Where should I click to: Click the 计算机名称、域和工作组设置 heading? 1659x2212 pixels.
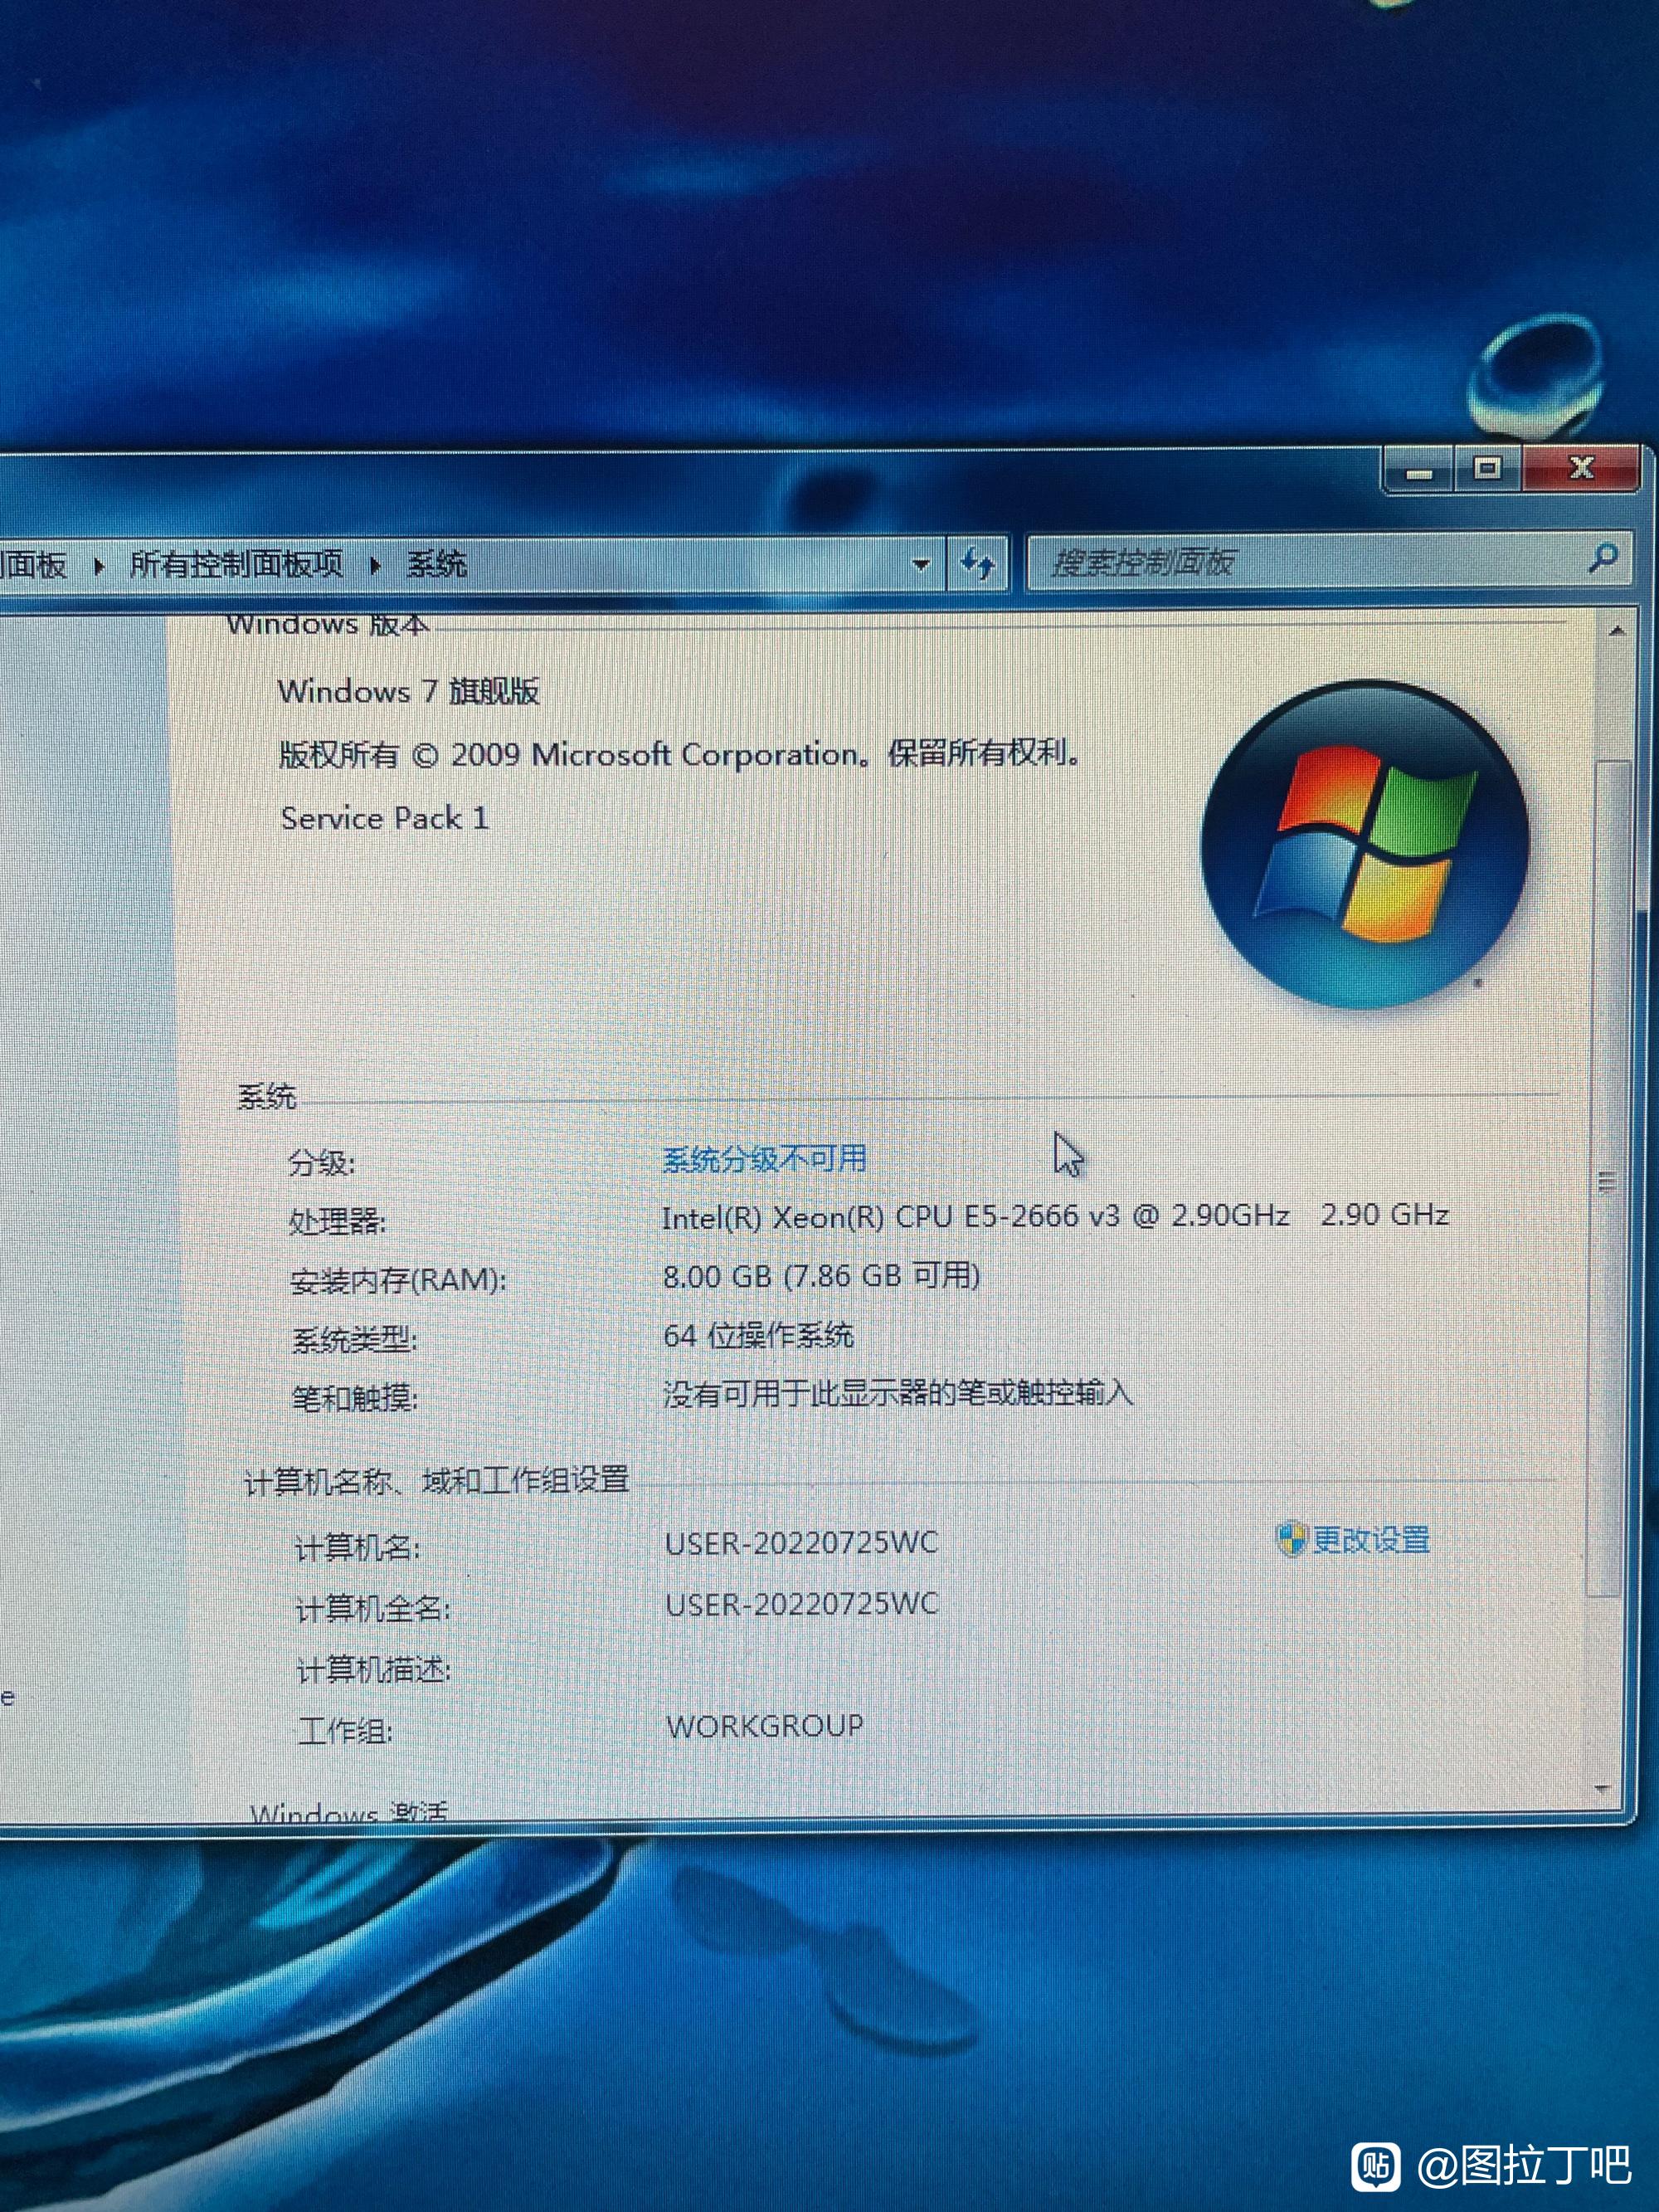tap(436, 1480)
